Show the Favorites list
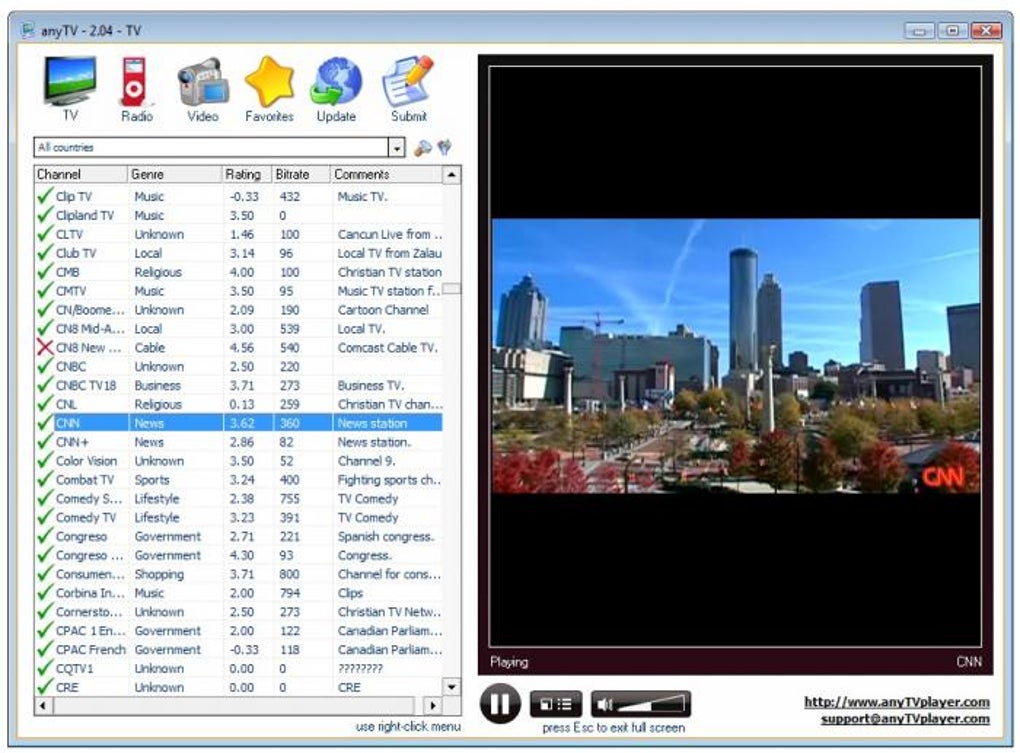The image size is (1020, 753). 269,89
